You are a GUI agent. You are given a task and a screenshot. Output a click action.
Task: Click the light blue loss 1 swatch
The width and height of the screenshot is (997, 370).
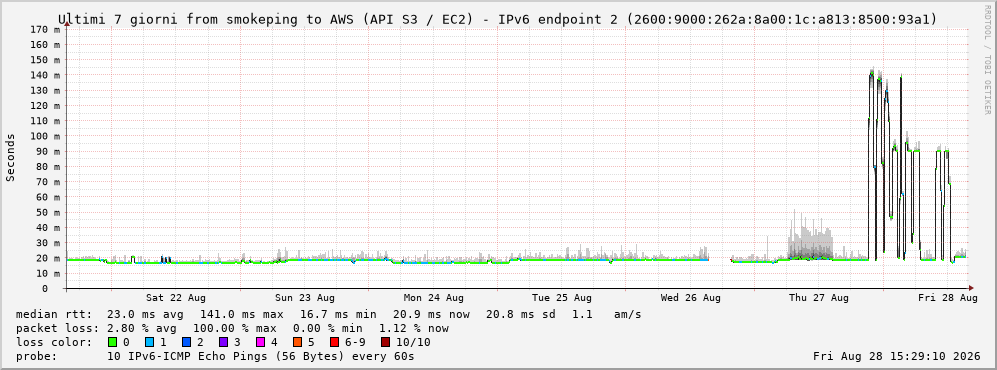point(149,342)
